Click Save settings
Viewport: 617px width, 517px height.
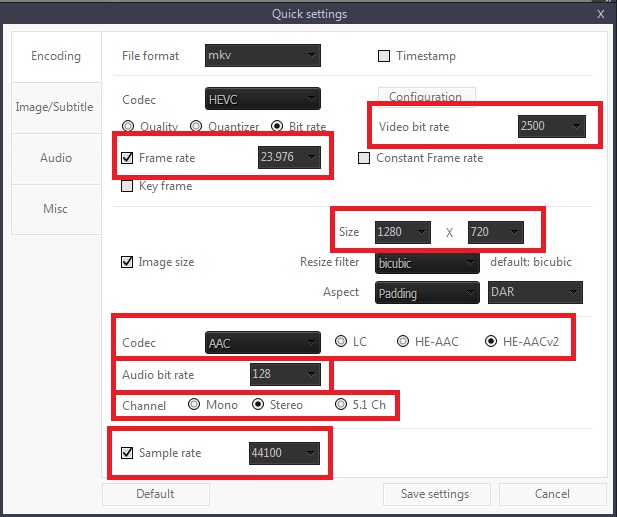[436, 494]
